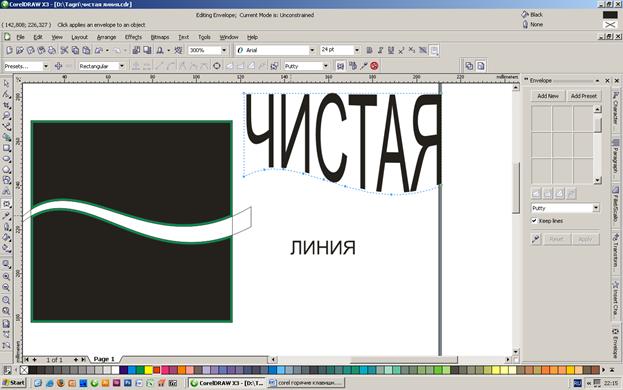Click the Cut scissors icon
This screenshot has width=623, height=390.
(x=64, y=50)
